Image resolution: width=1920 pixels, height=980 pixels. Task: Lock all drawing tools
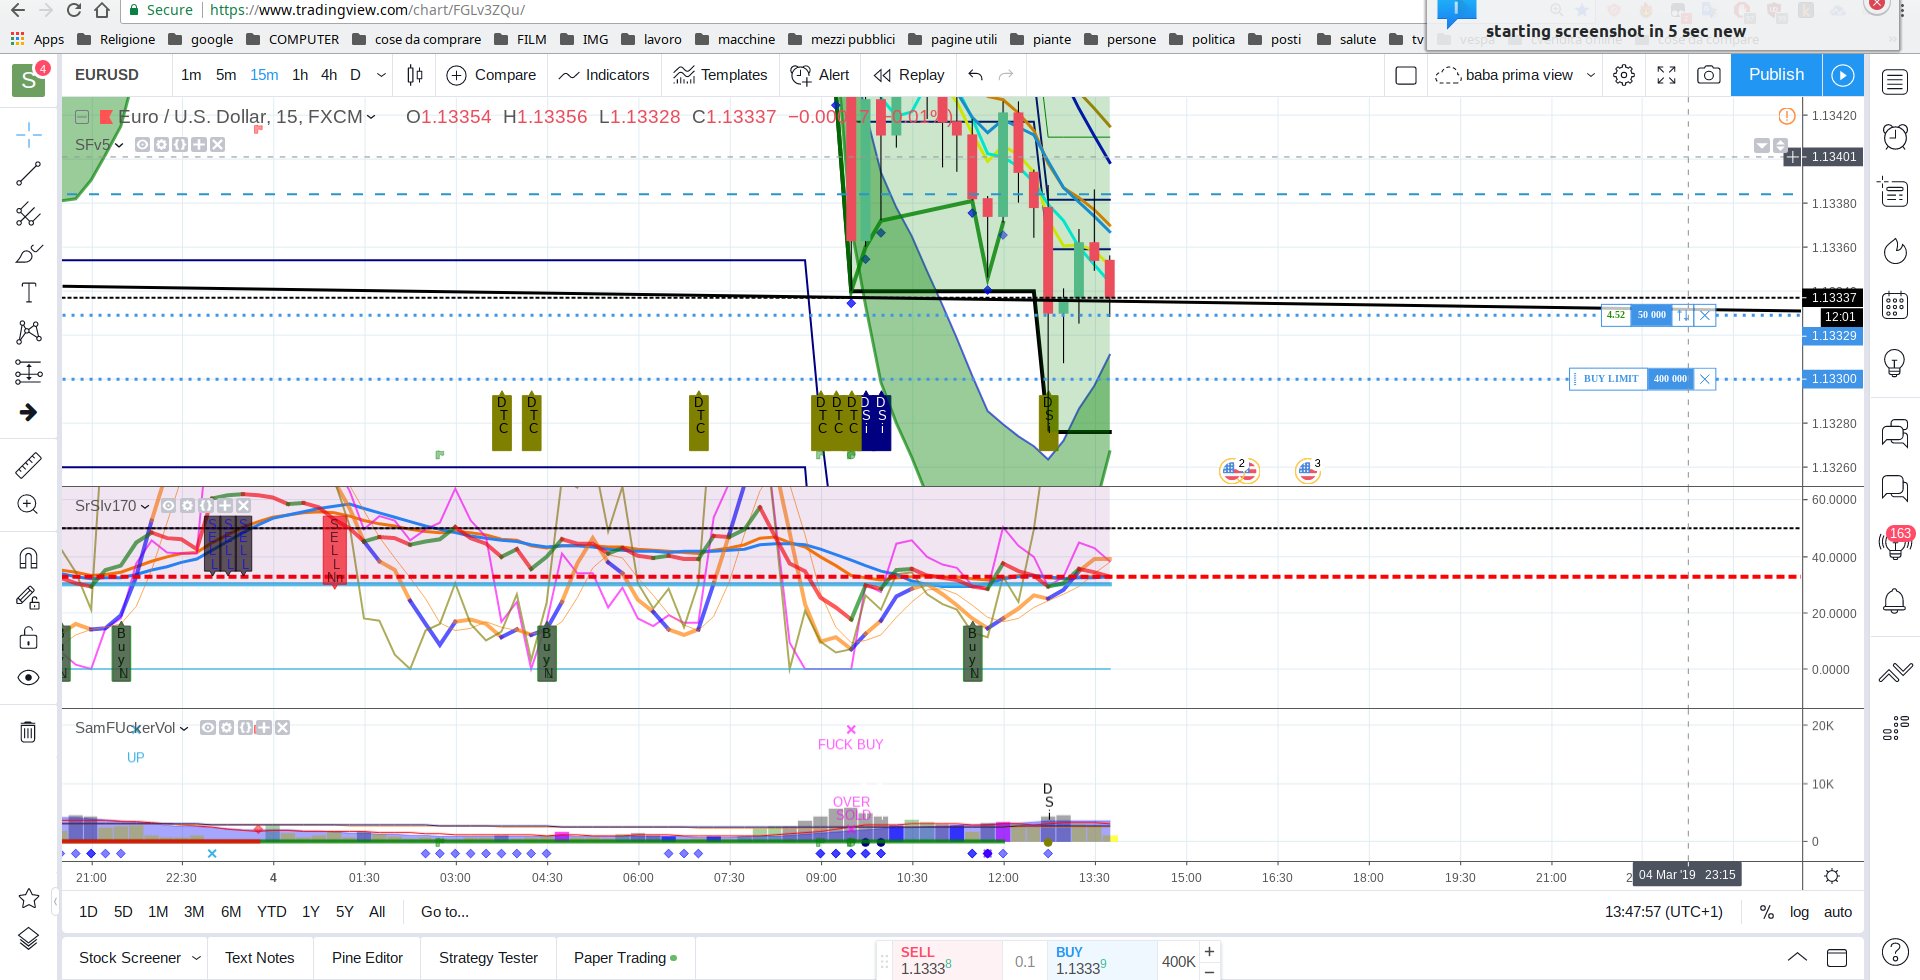coord(28,638)
